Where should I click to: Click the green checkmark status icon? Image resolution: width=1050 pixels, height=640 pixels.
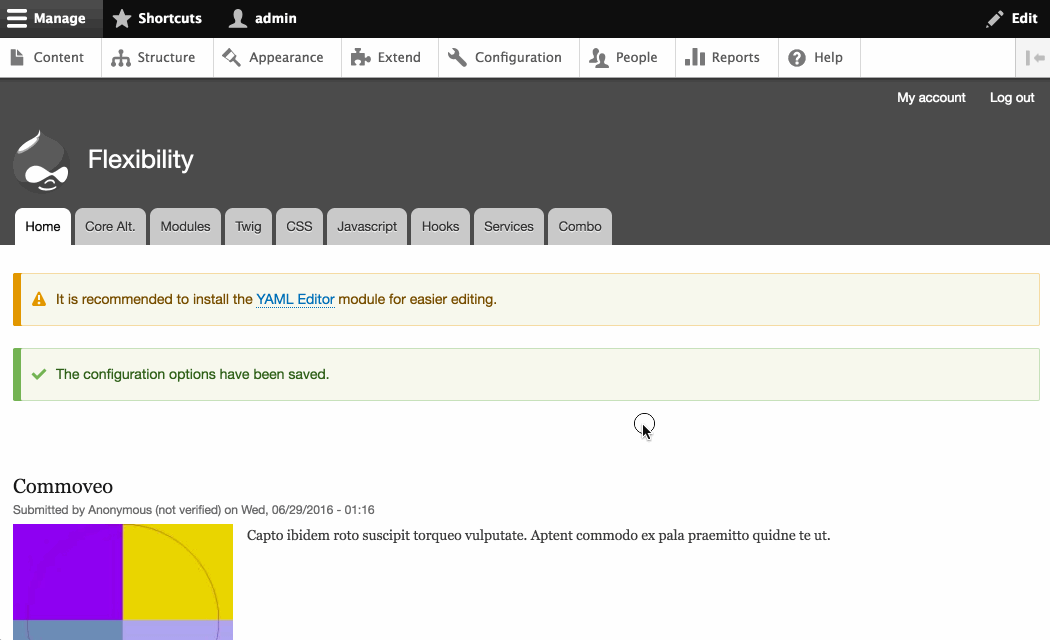coord(39,374)
